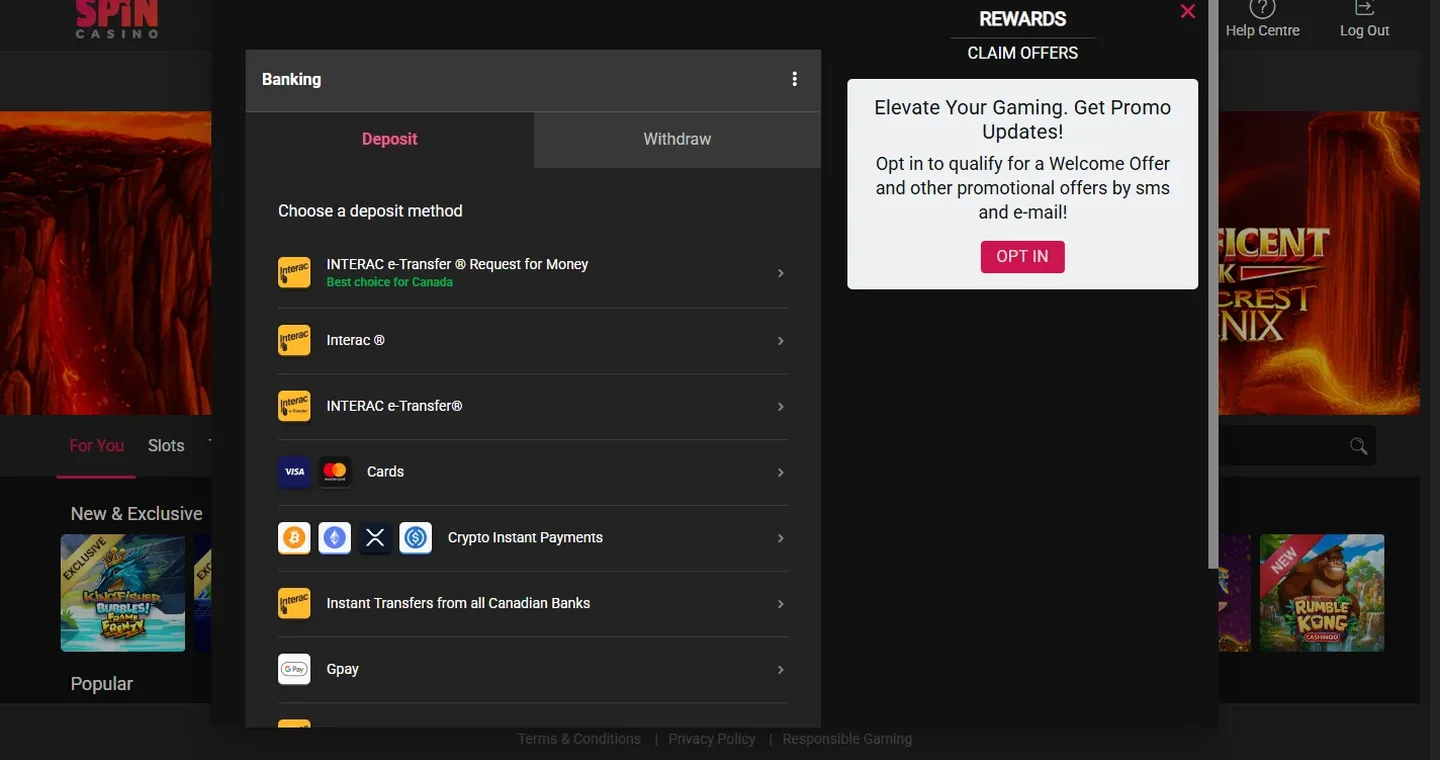Select 'INTERAC e-Transfer ® Request for Money' text

click(x=457, y=264)
